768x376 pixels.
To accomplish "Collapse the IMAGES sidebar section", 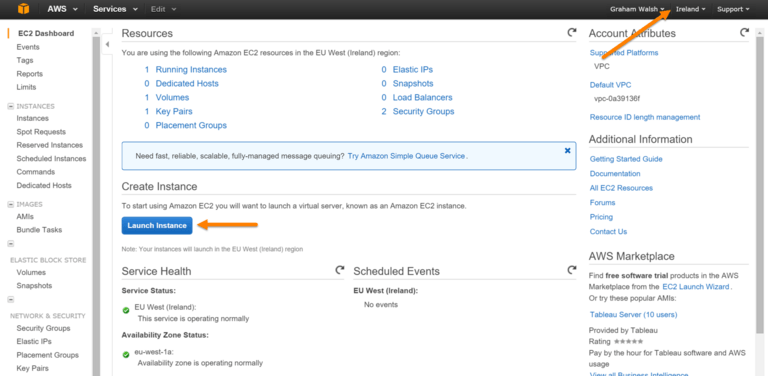I will pyautogui.click(x=10, y=204).
